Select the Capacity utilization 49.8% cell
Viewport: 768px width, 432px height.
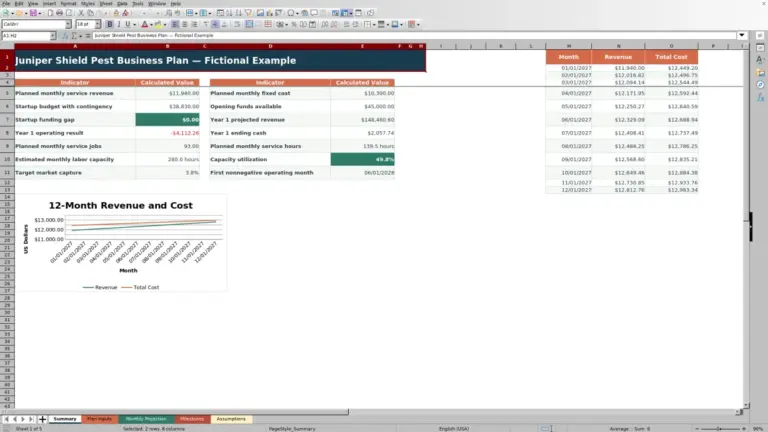pos(362,159)
